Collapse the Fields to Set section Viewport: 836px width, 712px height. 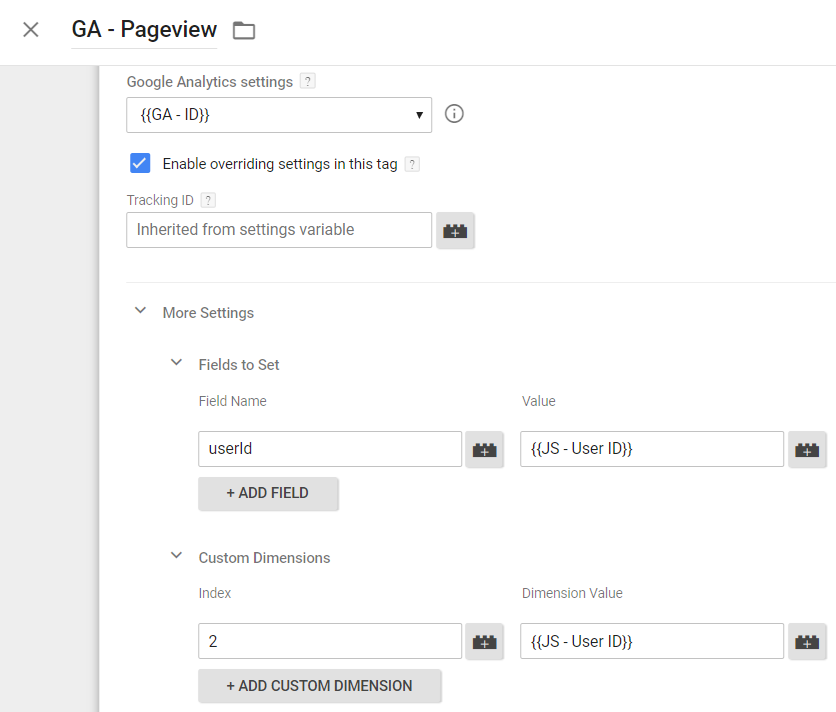click(176, 363)
